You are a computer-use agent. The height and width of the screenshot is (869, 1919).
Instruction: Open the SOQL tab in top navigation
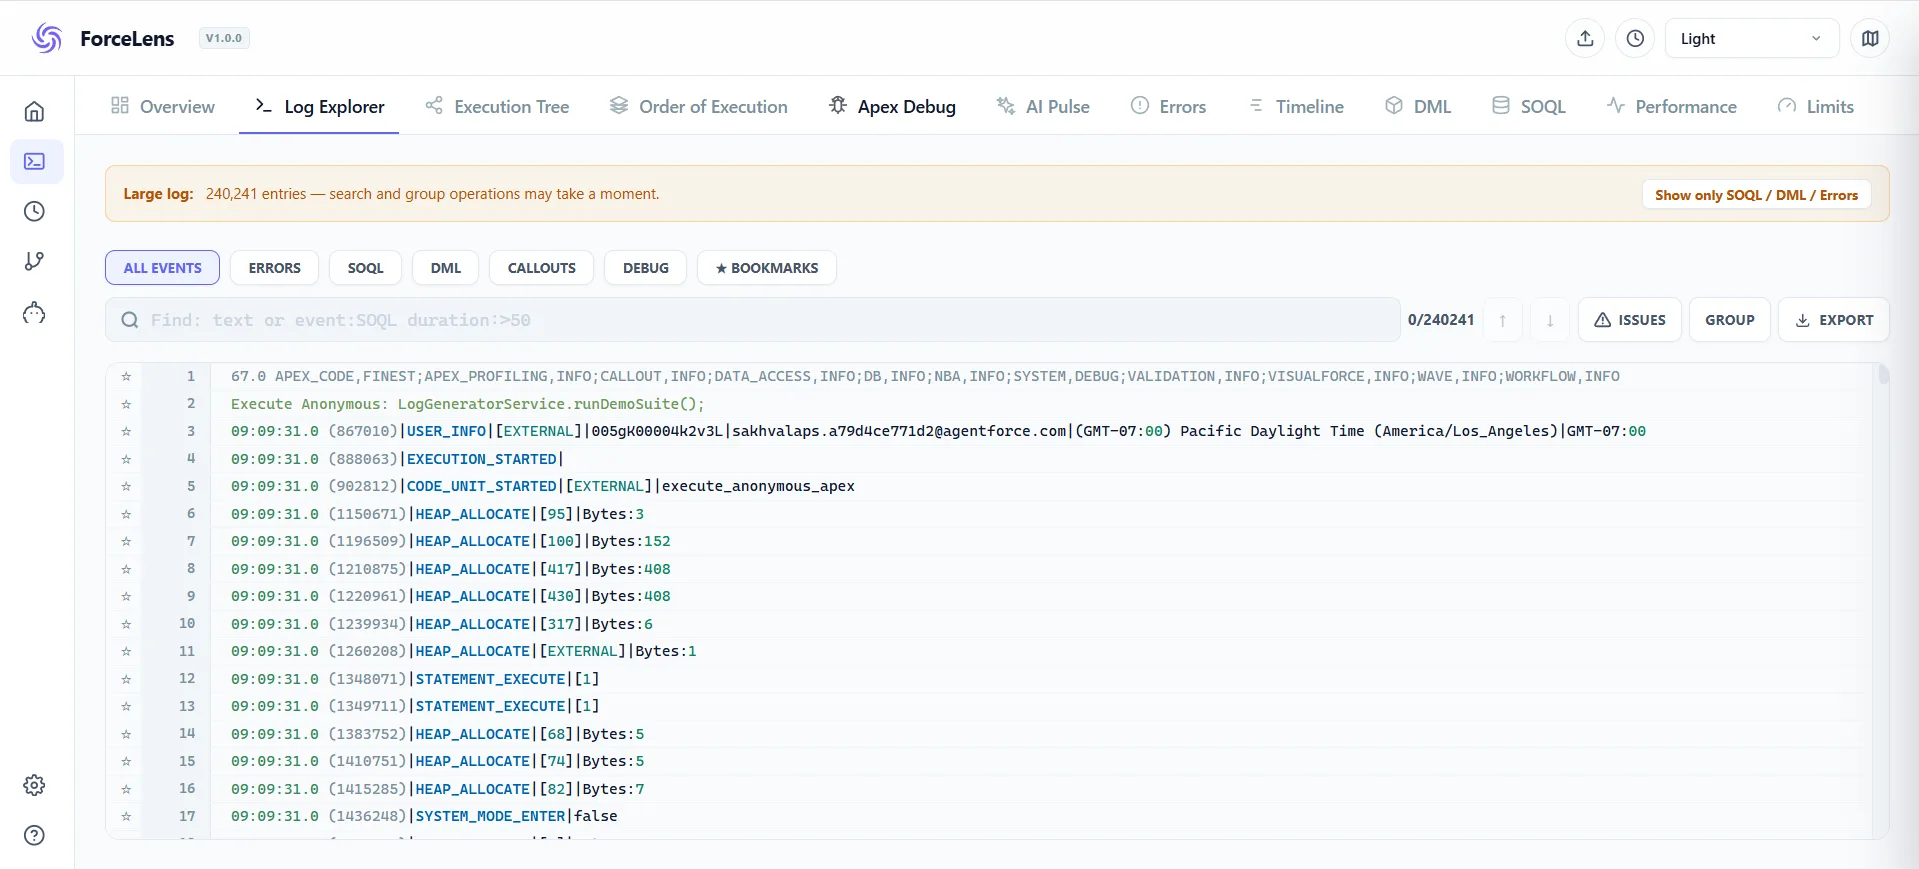(1529, 106)
